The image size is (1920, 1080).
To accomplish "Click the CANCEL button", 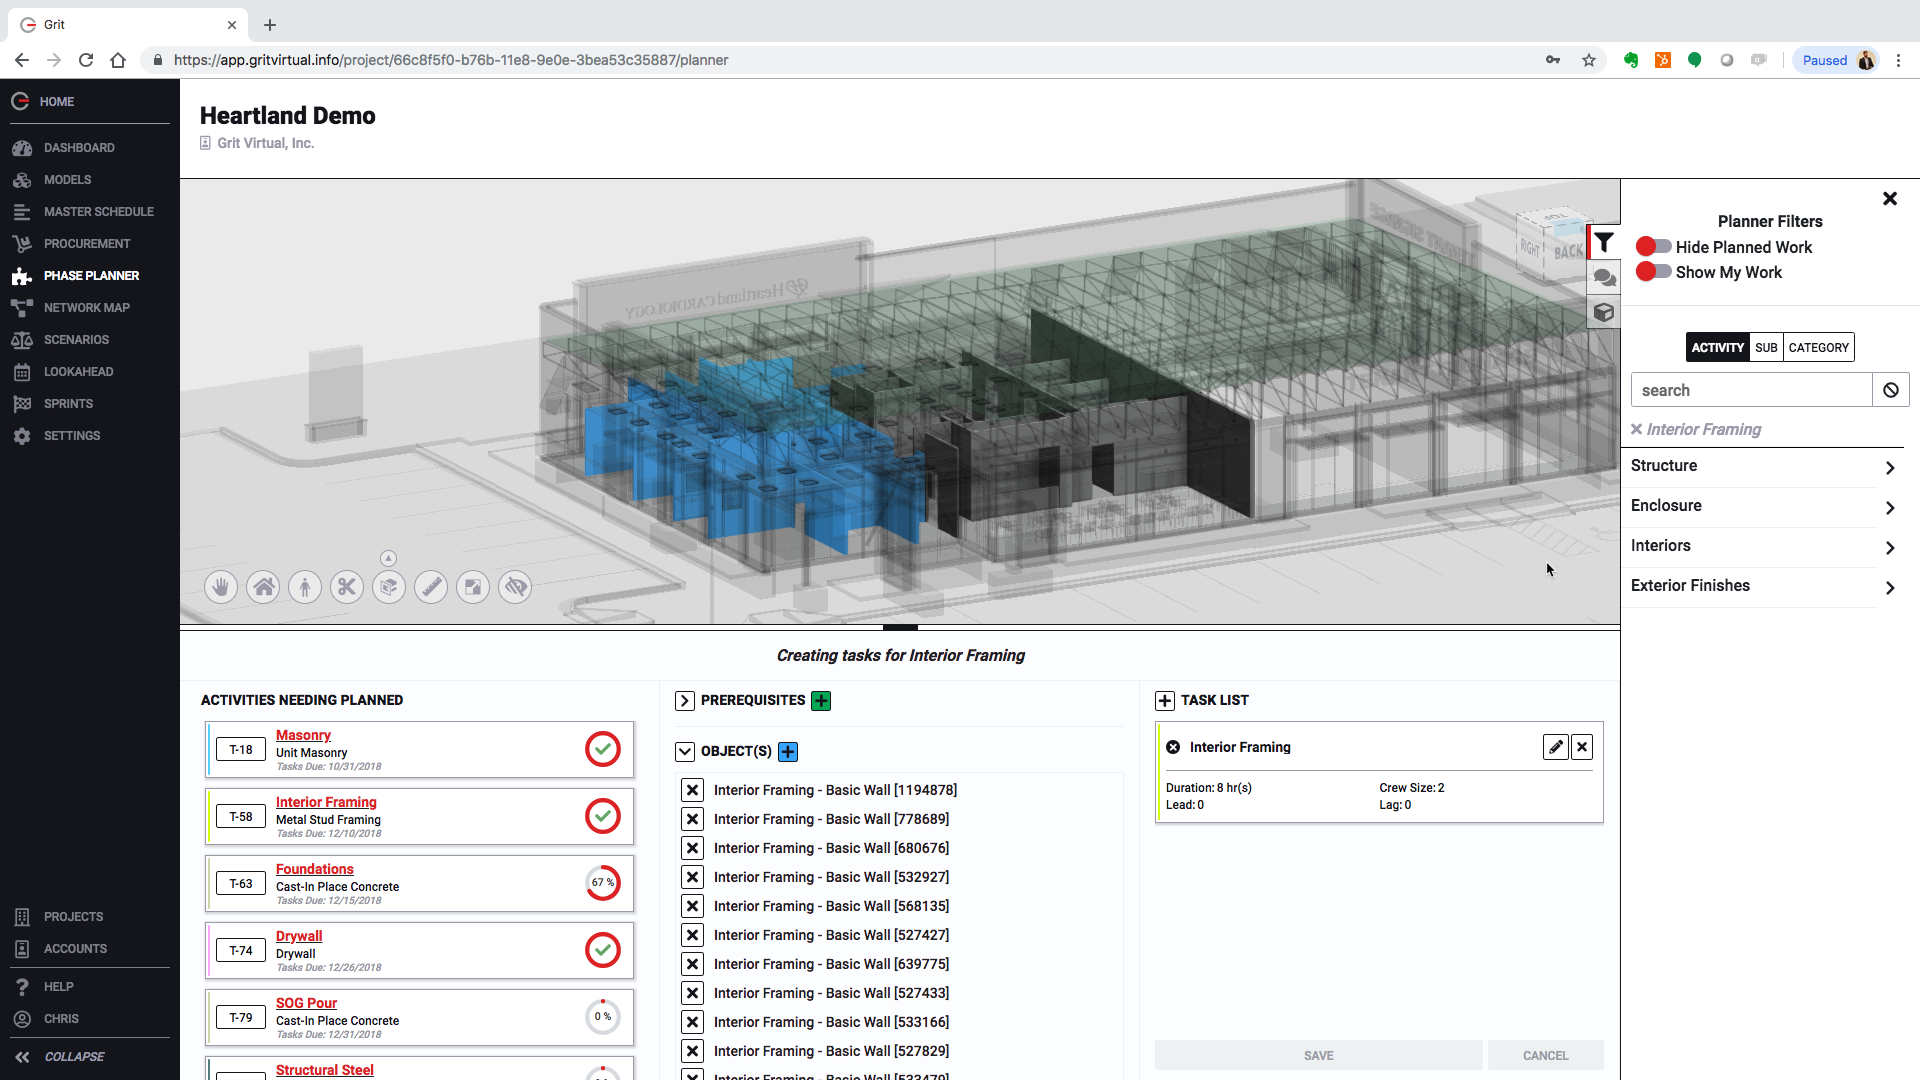I will coord(1545,1055).
